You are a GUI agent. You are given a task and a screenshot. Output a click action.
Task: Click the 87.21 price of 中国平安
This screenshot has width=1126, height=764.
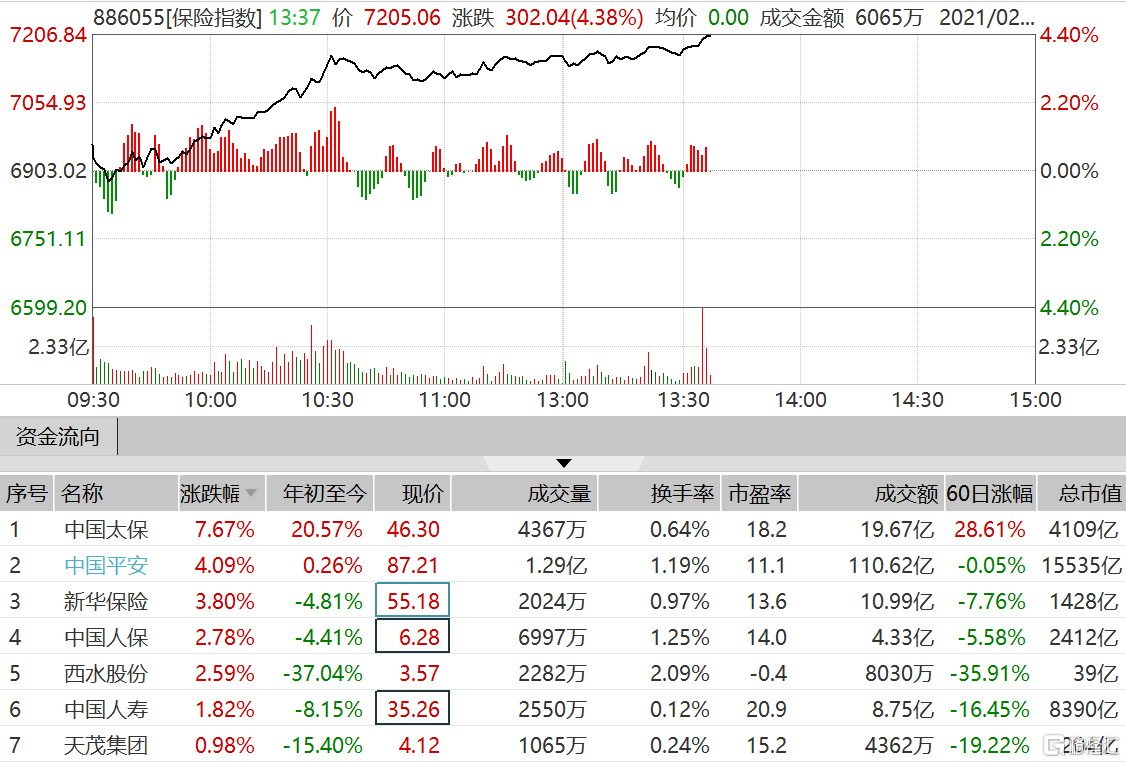click(413, 565)
